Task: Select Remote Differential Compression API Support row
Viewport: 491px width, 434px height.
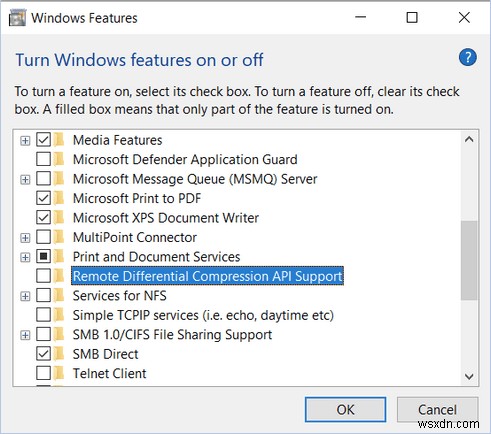Action: point(207,276)
